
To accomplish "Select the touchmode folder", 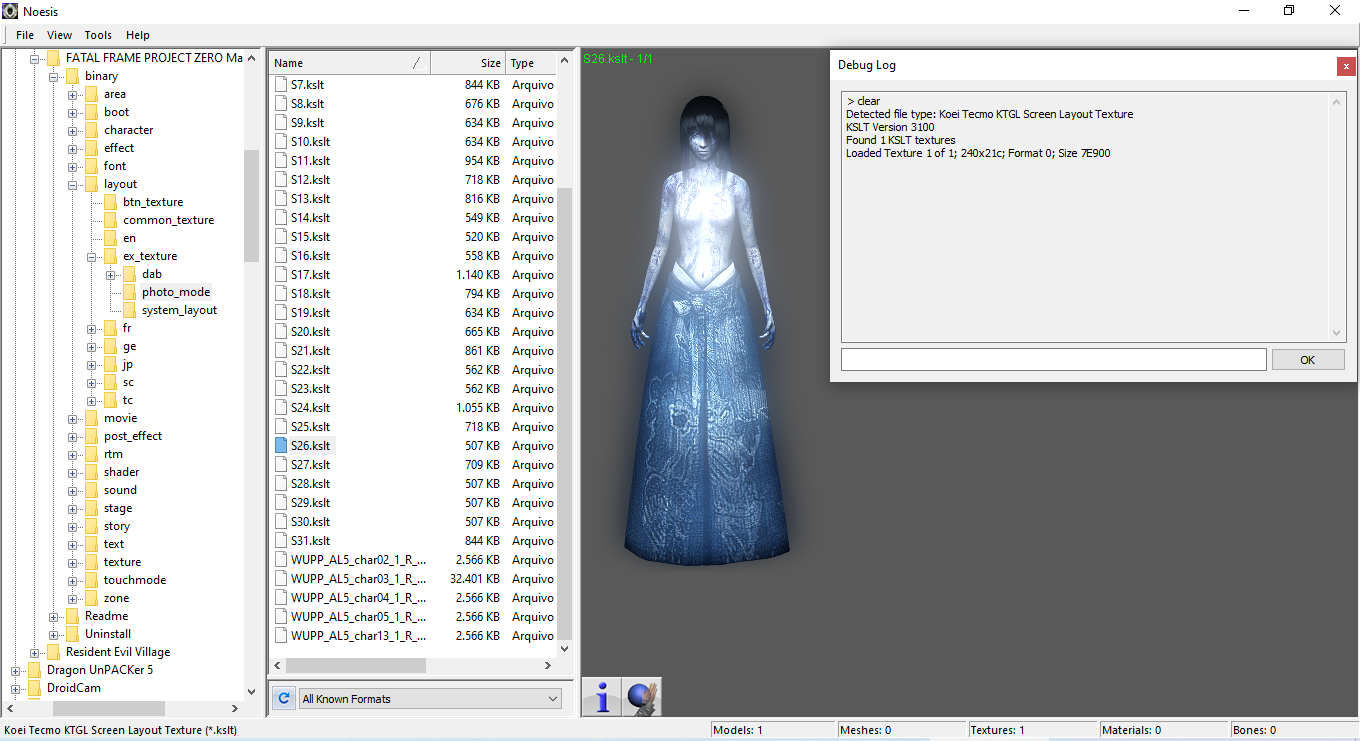I will (x=135, y=580).
